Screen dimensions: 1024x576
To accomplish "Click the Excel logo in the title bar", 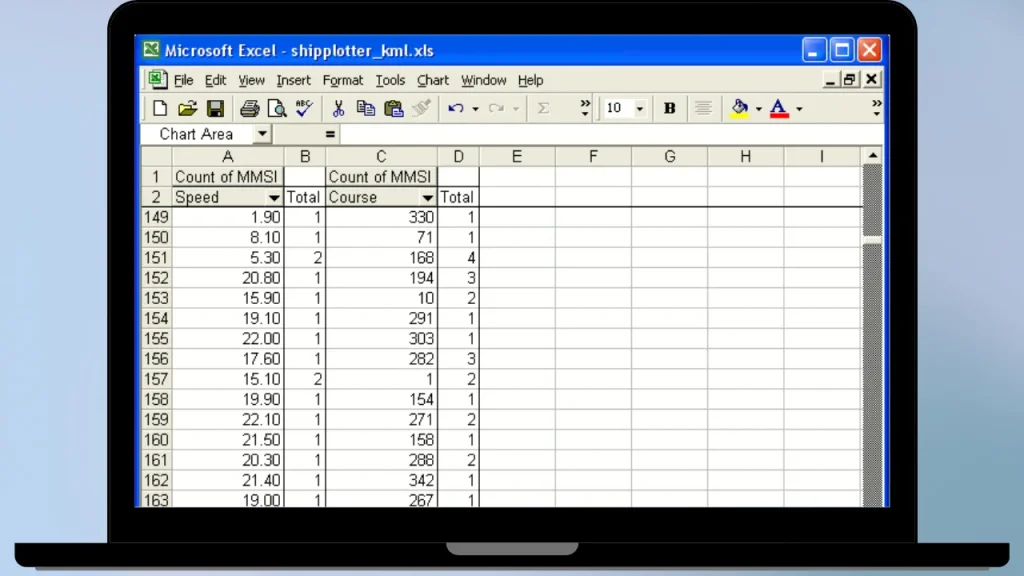I will click(151, 50).
